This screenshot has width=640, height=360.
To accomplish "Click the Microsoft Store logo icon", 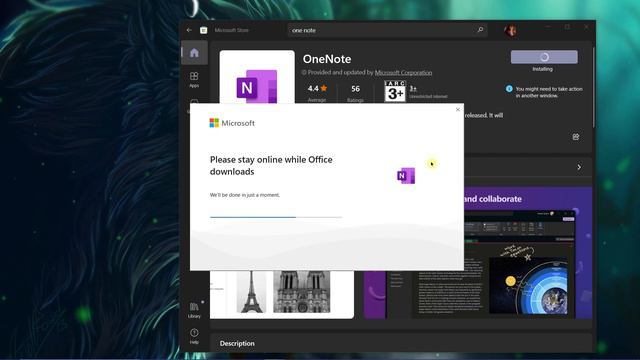I will pyautogui.click(x=203, y=30).
